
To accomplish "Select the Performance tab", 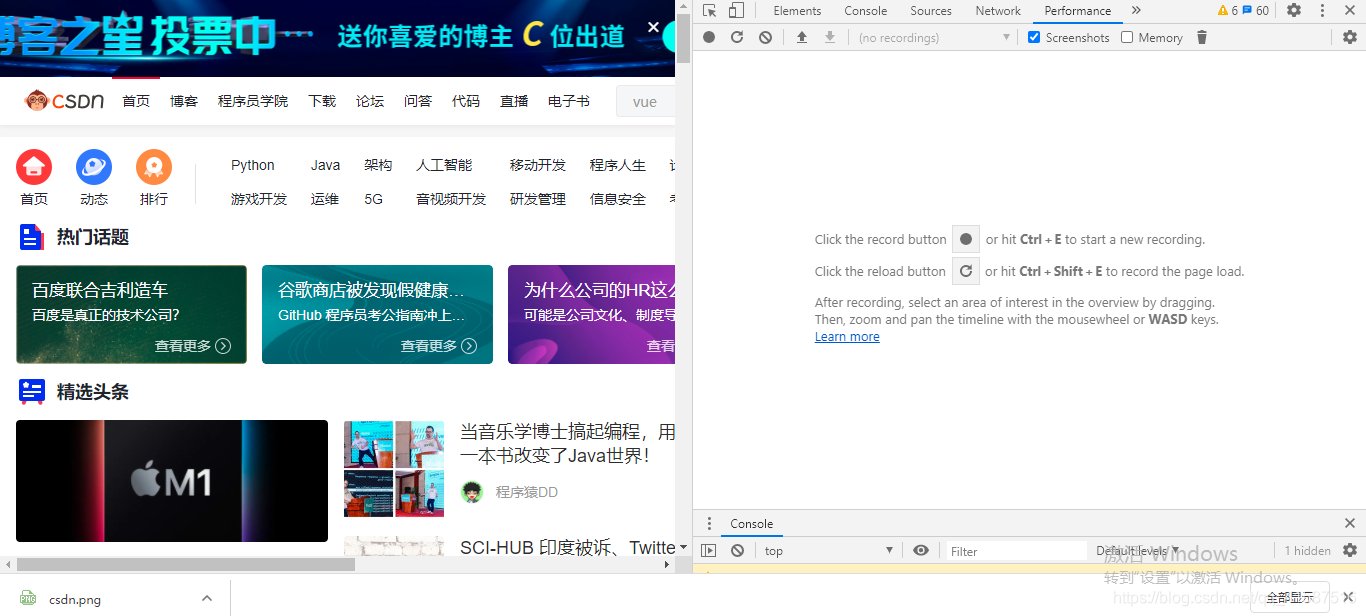I will [1077, 11].
